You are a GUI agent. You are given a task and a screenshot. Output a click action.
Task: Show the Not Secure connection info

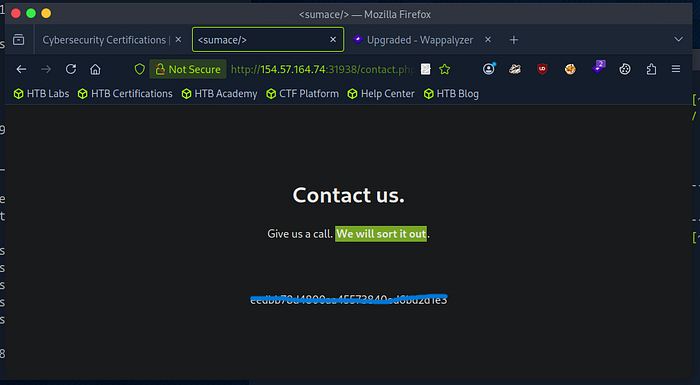188,69
